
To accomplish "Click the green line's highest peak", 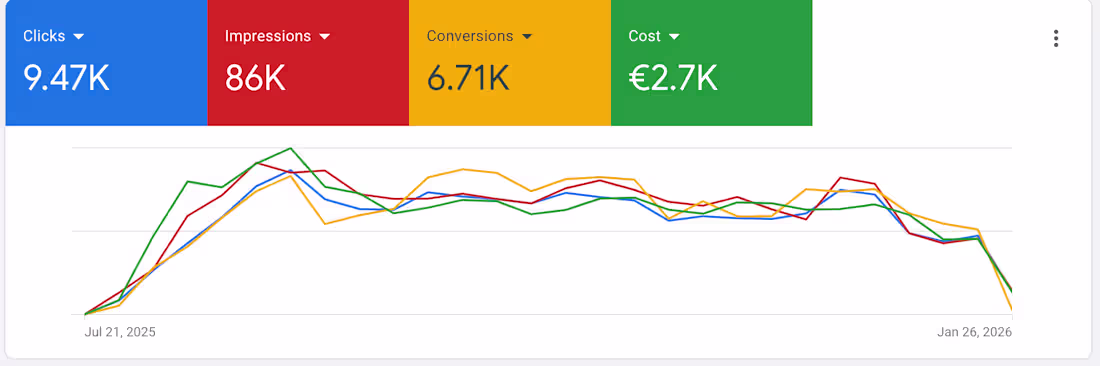I will click(x=290, y=149).
